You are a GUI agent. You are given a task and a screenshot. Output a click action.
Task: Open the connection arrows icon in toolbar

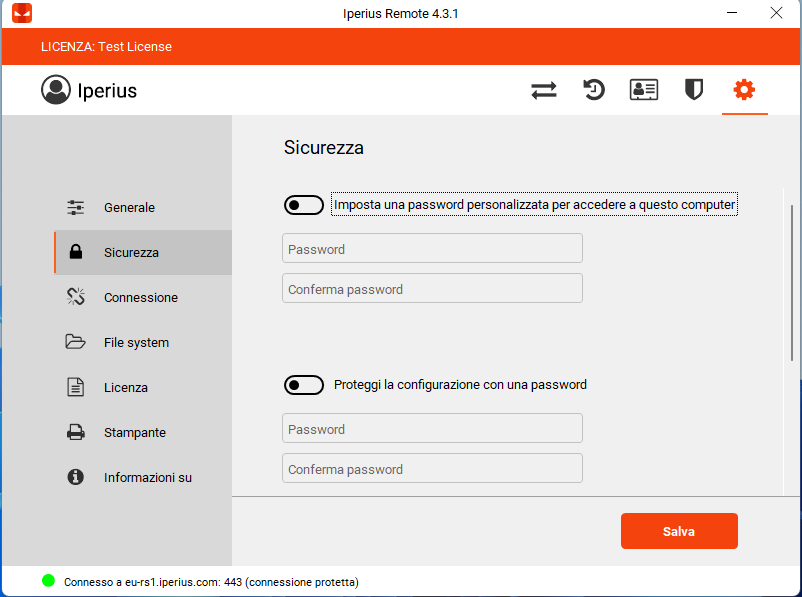pyautogui.click(x=544, y=90)
